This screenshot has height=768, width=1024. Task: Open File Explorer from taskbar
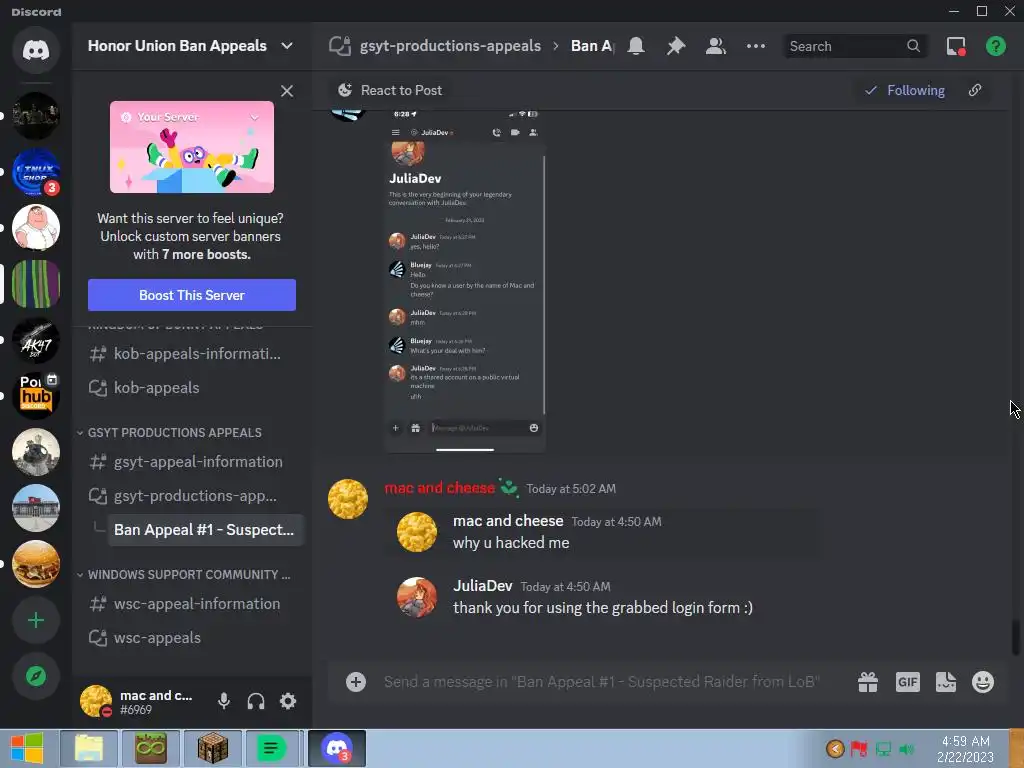pyautogui.click(x=89, y=748)
